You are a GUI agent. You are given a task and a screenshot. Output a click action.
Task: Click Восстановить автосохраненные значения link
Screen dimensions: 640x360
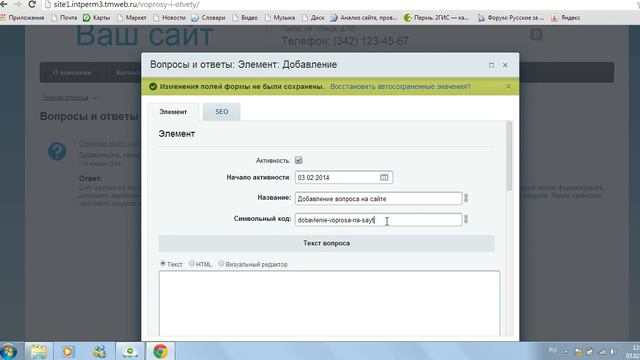coord(400,87)
